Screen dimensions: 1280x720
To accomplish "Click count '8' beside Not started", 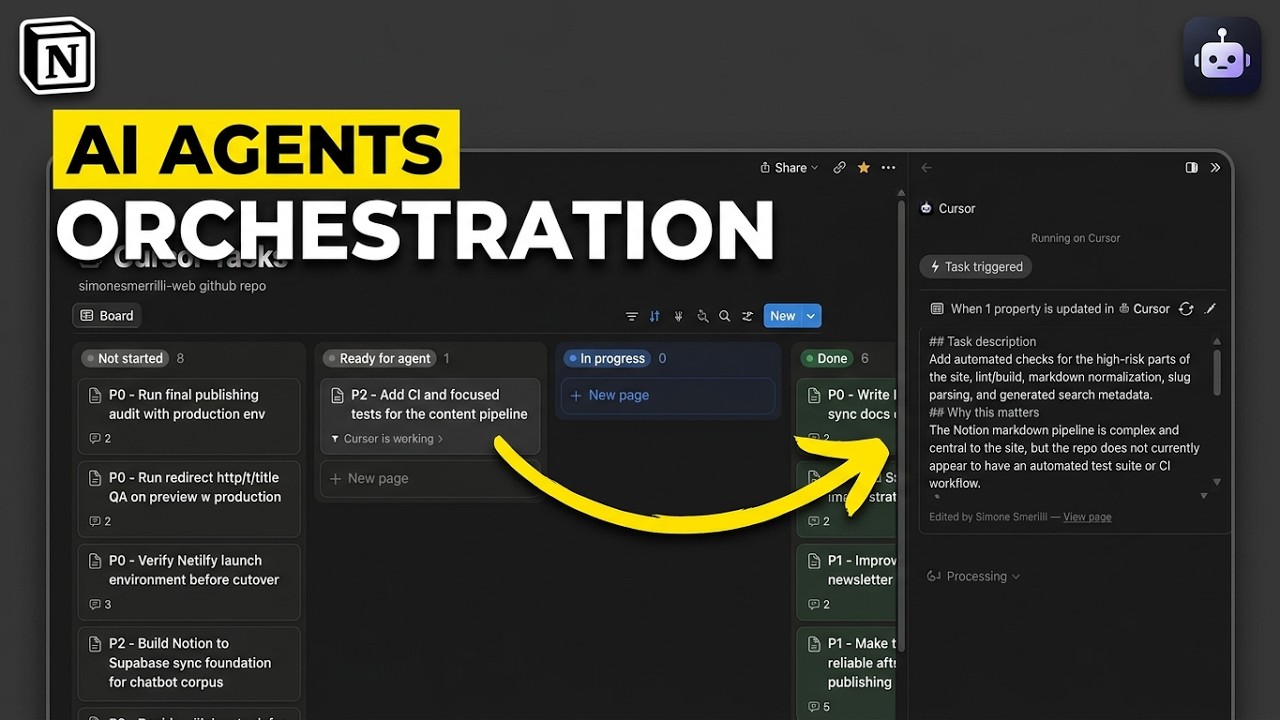I will (180, 358).
